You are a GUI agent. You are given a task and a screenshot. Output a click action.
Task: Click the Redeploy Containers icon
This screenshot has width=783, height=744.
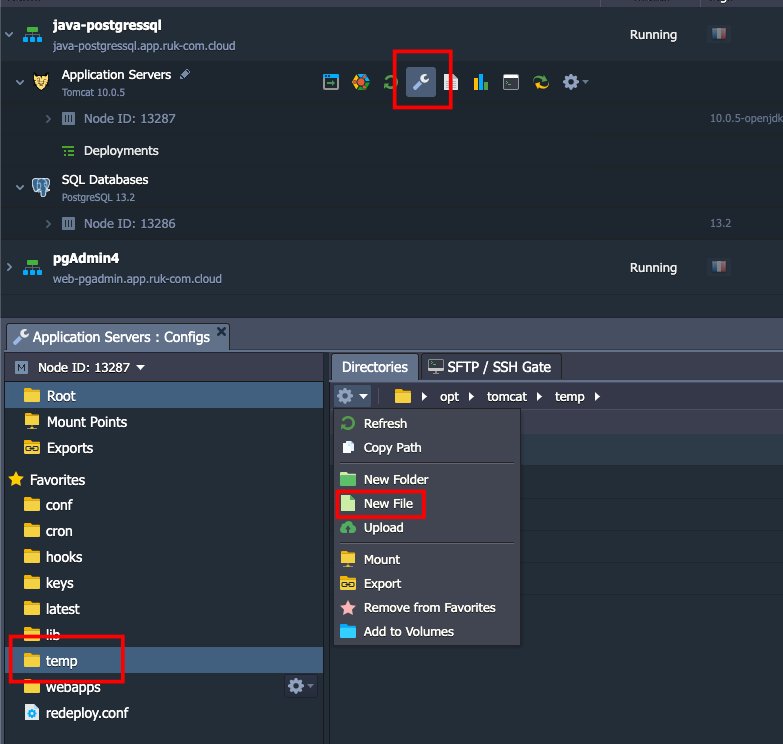[541, 81]
